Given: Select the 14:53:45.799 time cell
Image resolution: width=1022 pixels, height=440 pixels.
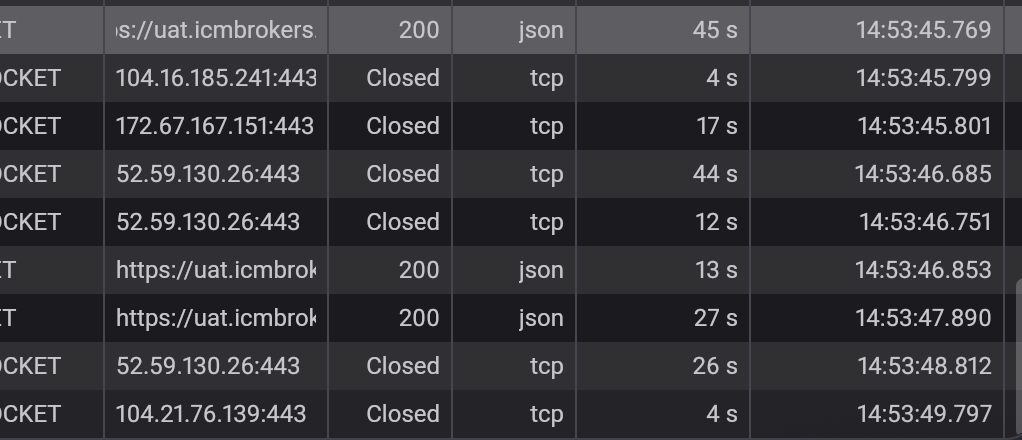Looking at the screenshot, I should [923, 78].
